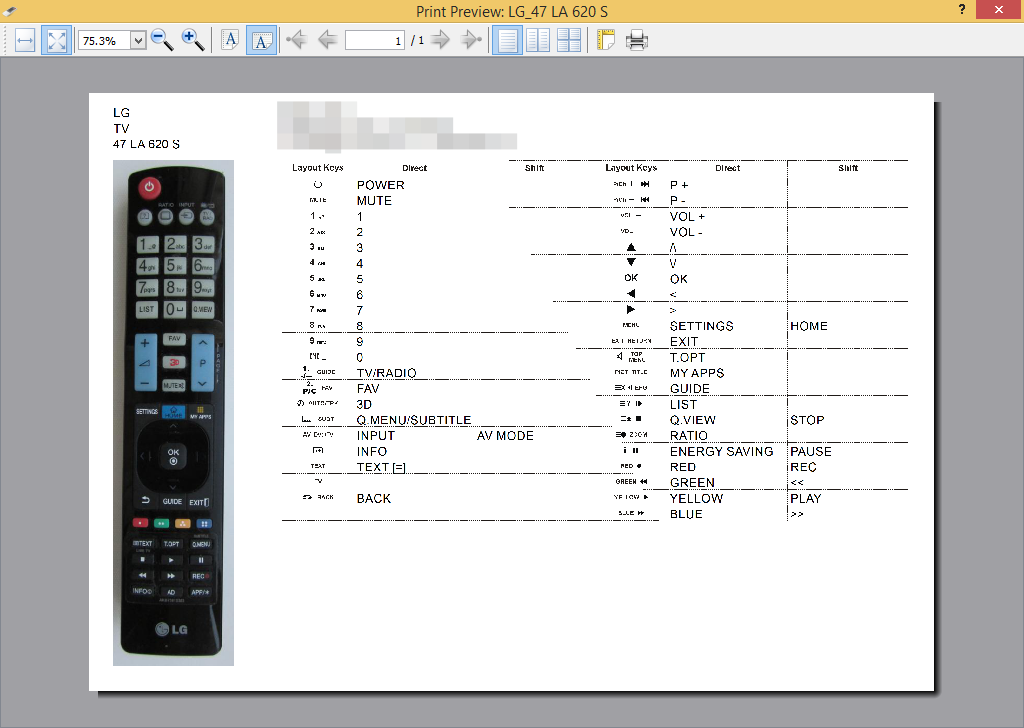Click the 75.3% zoom value field
The height and width of the screenshot is (728, 1024).
pyautogui.click(x=104, y=40)
